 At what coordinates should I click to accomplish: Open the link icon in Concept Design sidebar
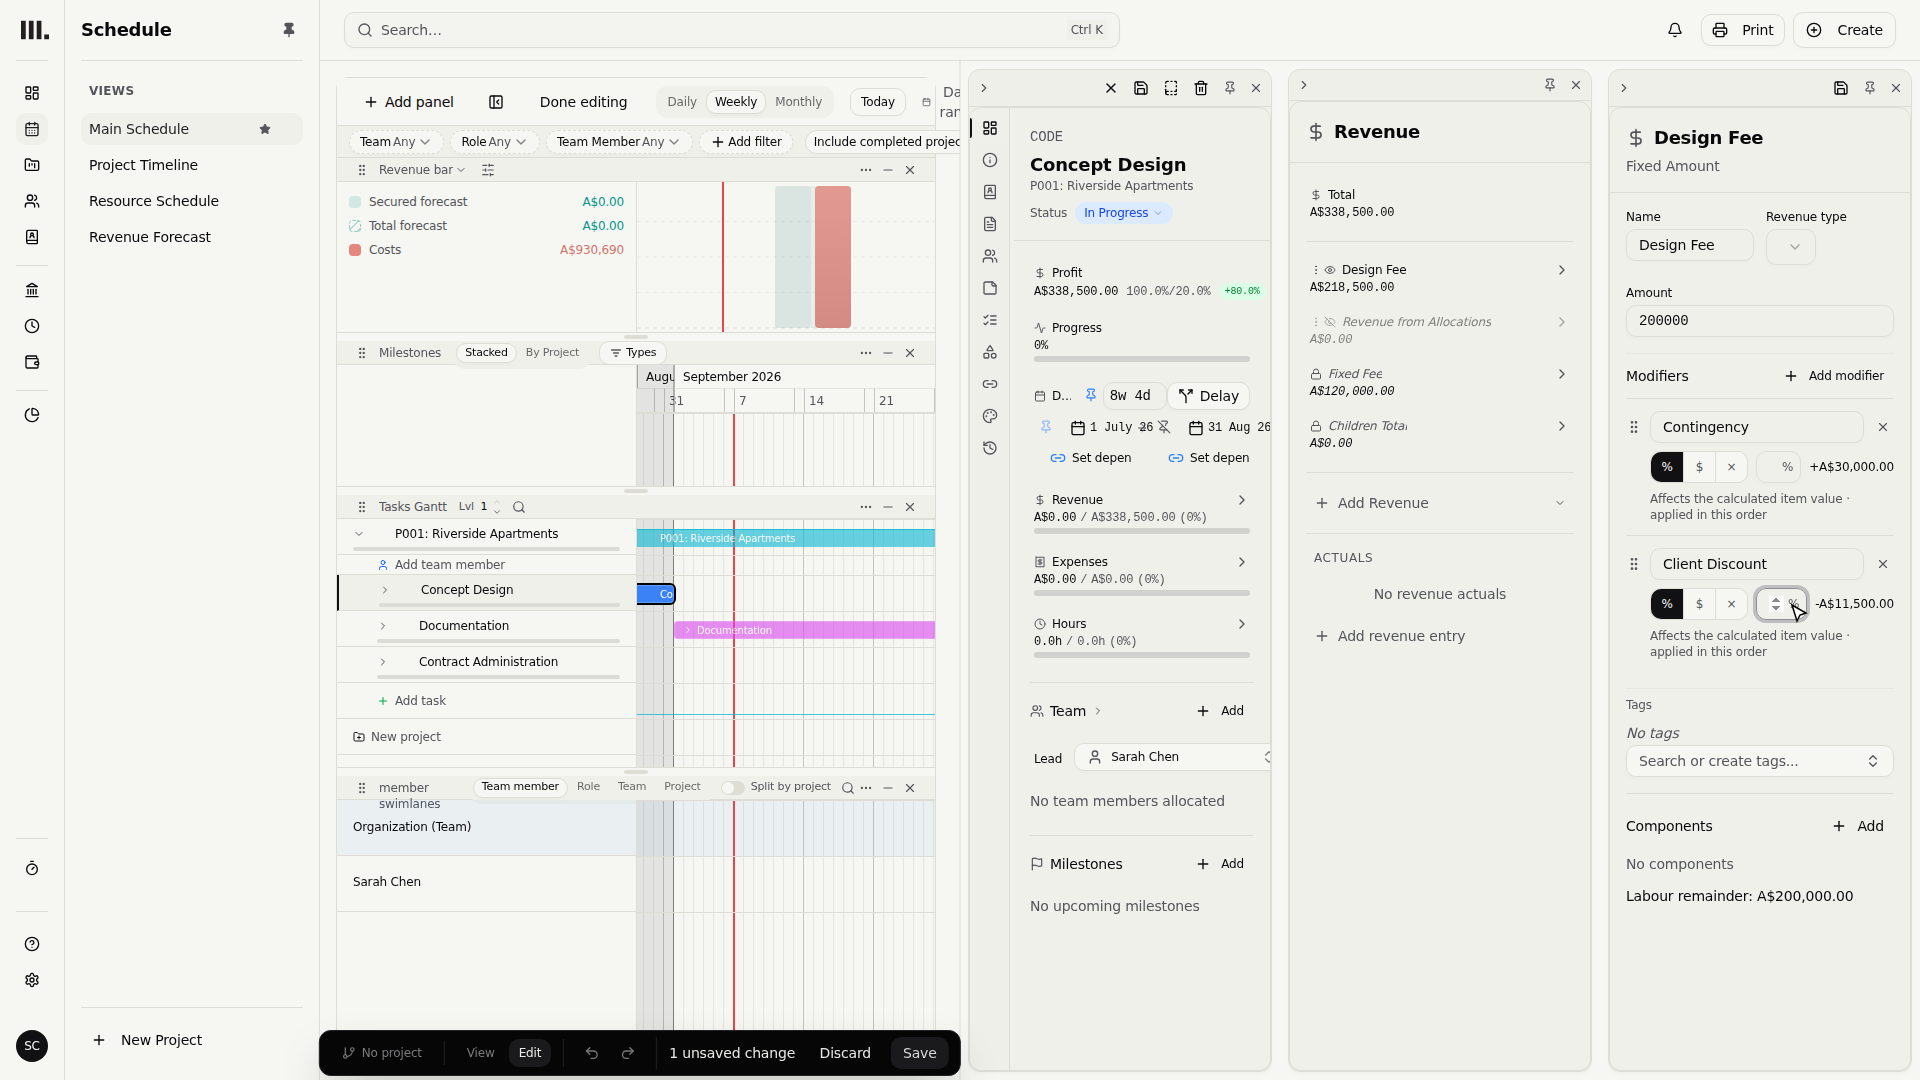click(x=990, y=384)
